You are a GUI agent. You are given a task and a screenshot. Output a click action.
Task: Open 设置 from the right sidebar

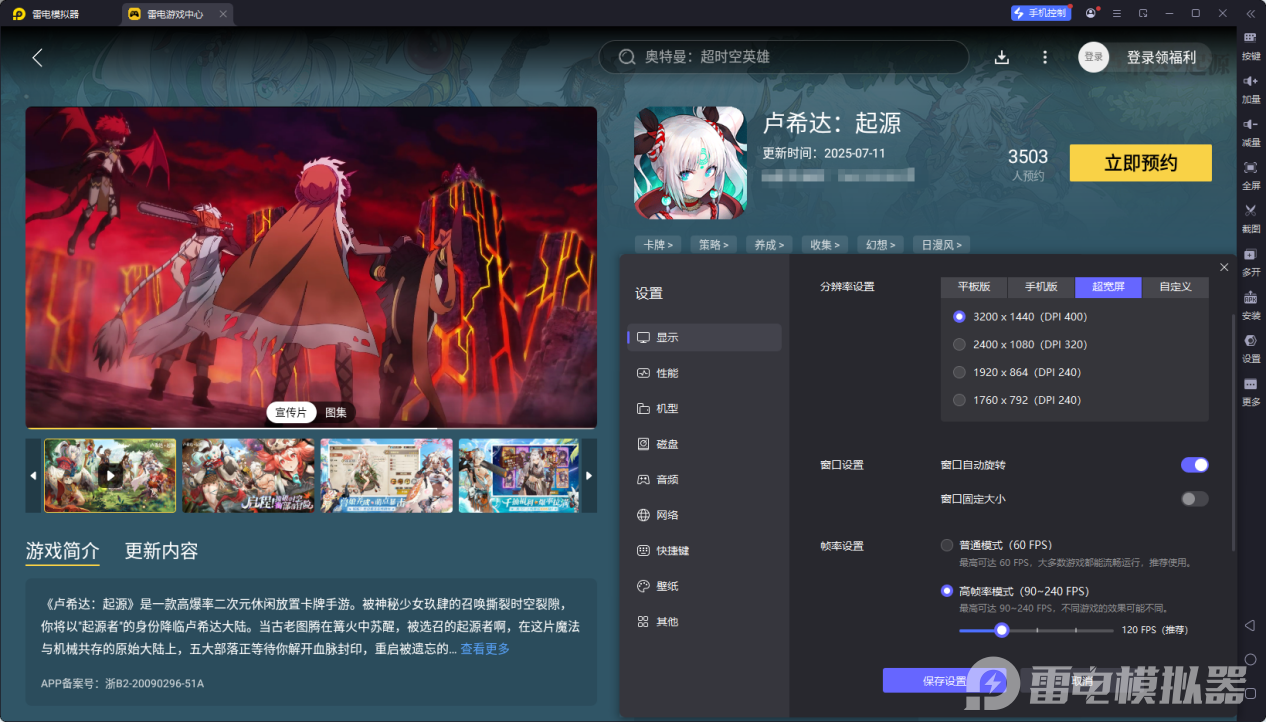point(1250,346)
